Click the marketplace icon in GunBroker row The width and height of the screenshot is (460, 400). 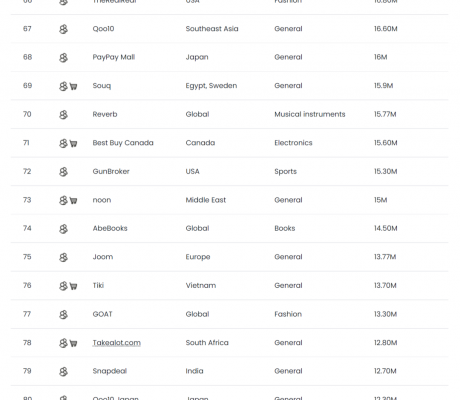(x=63, y=172)
